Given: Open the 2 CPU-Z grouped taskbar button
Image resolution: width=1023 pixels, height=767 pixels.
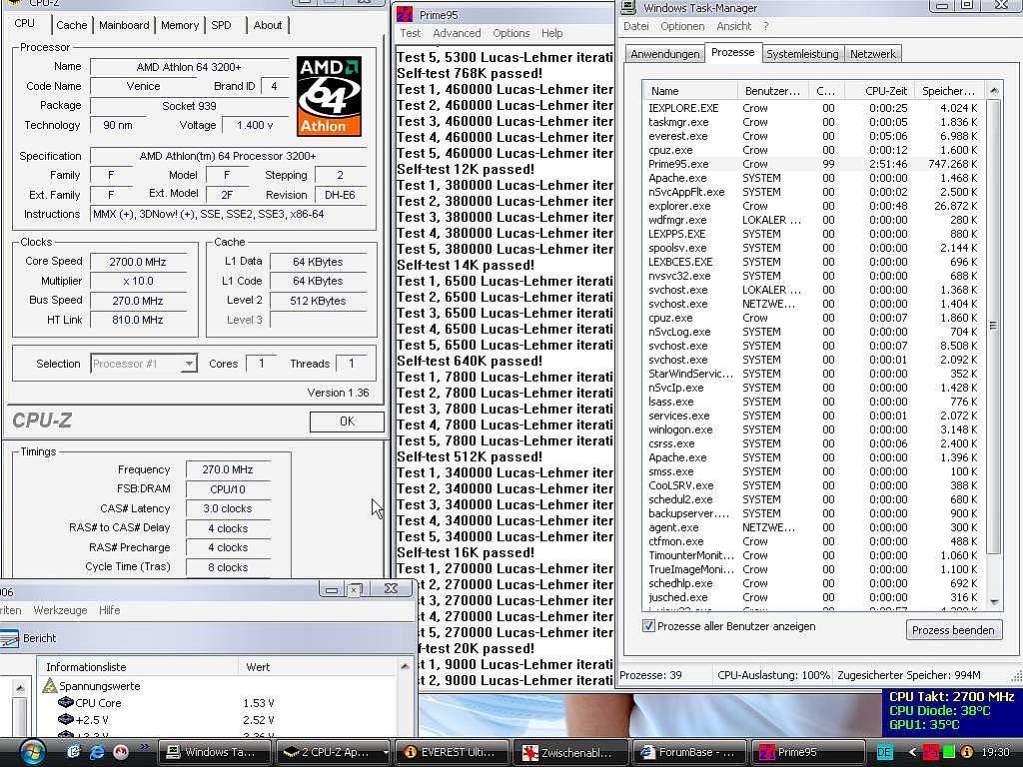Looking at the screenshot, I should [x=333, y=752].
